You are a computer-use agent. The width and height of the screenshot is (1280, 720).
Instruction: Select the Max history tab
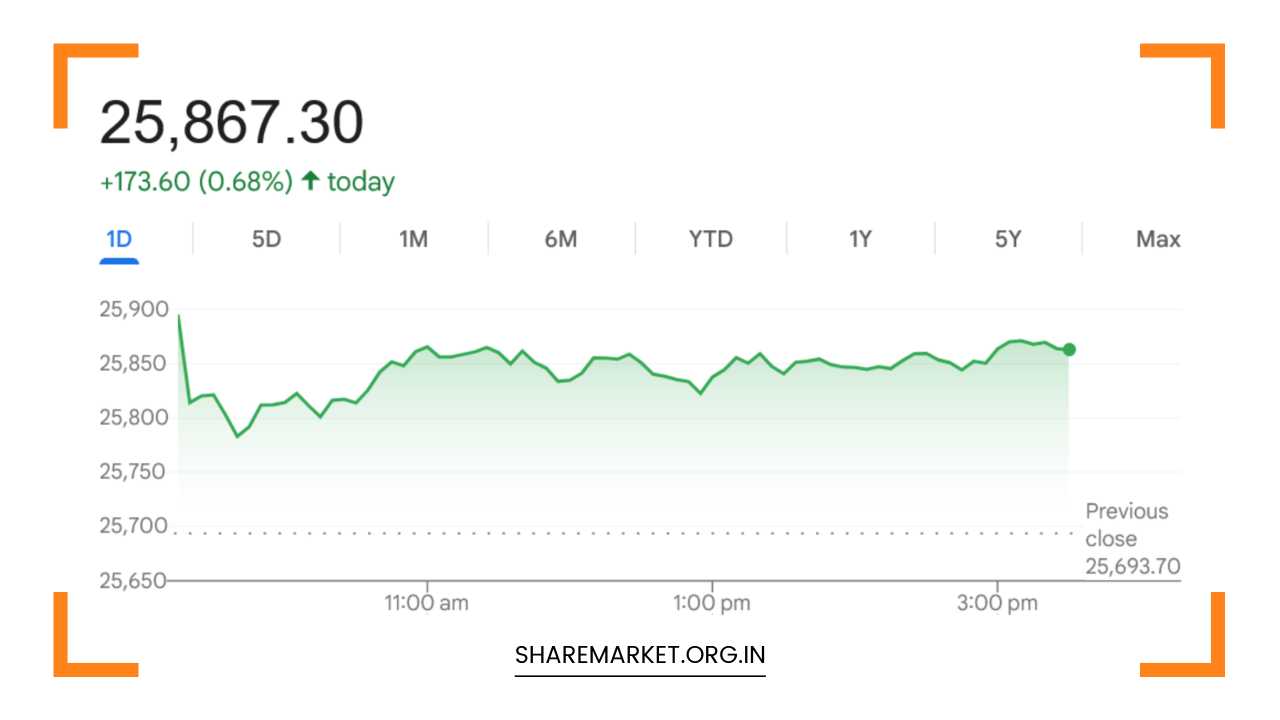tap(1158, 239)
